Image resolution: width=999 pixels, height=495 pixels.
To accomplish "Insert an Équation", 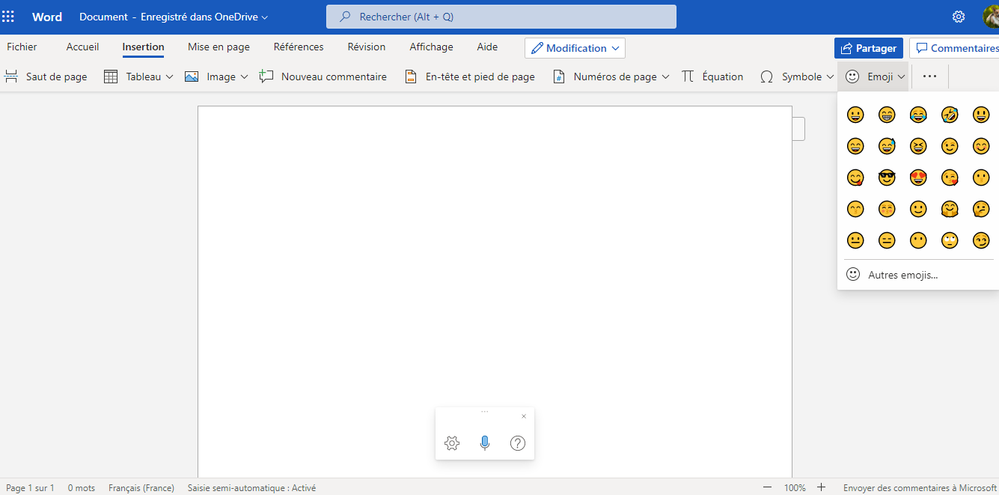I will click(x=712, y=76).
